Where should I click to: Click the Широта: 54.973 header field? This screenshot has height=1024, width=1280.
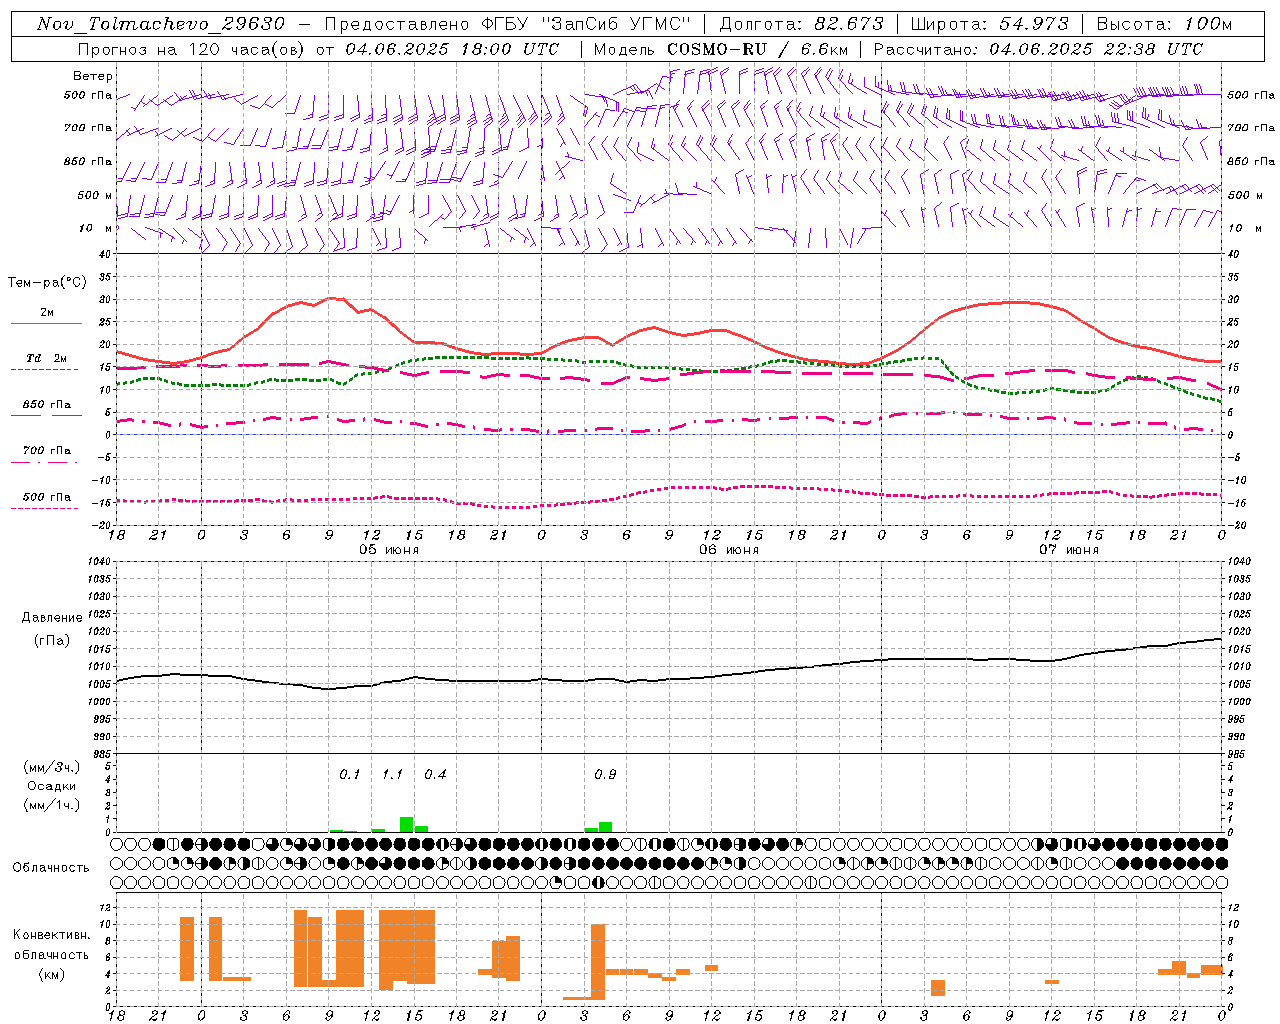click(x=990, y=24)
